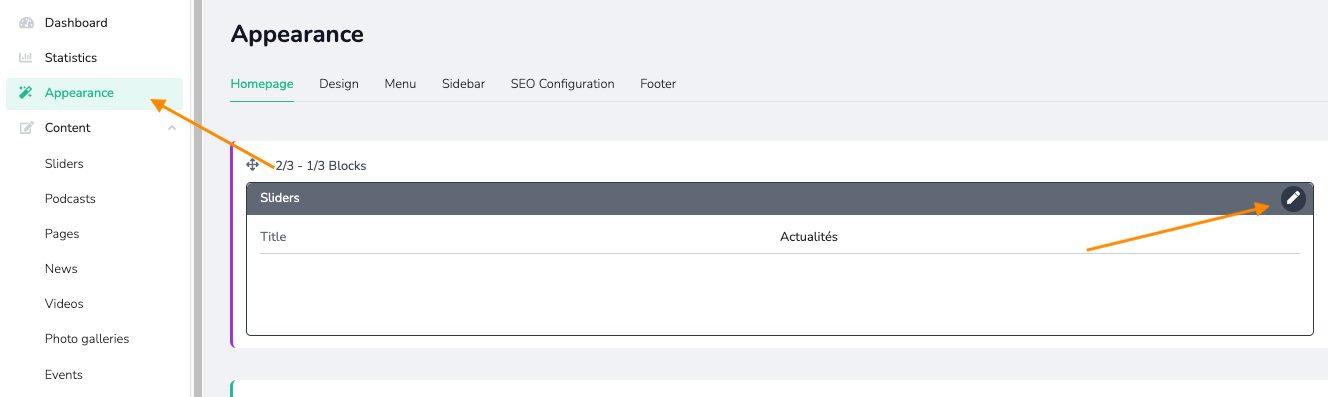Go to the SEO Configuration tab

point(562,84)
